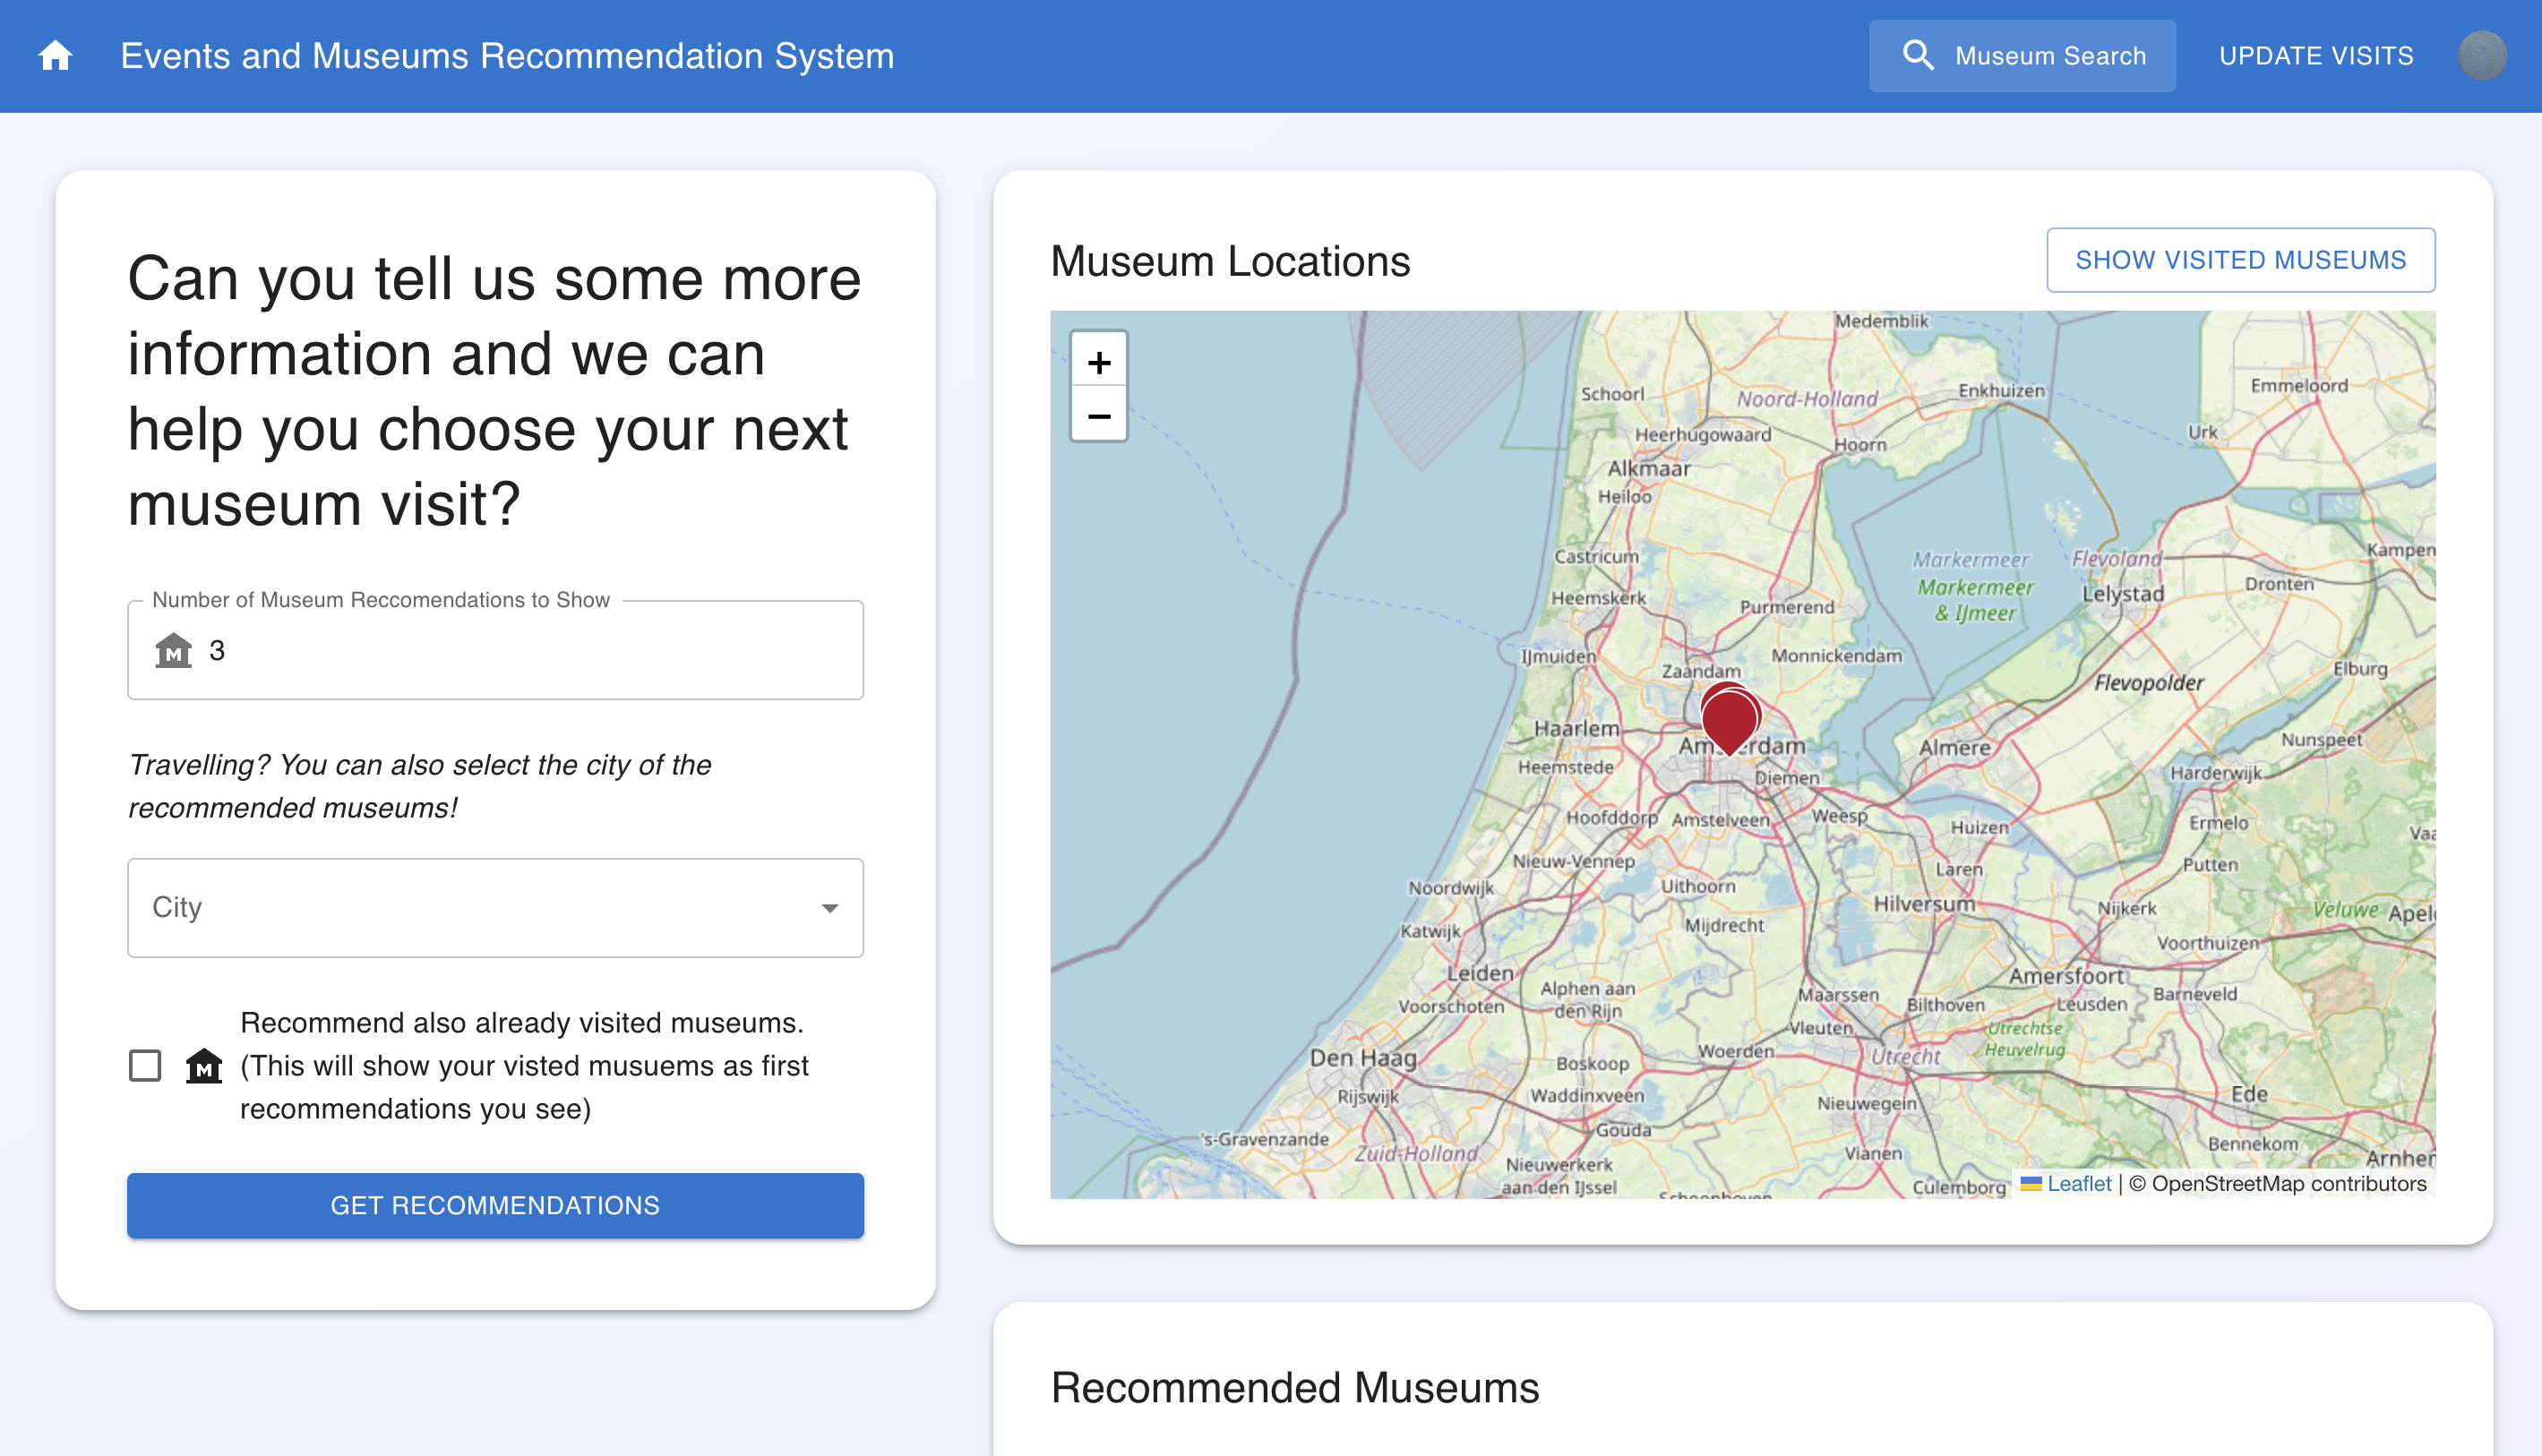Focus the Museum Search field

[x=2049, y=56]
